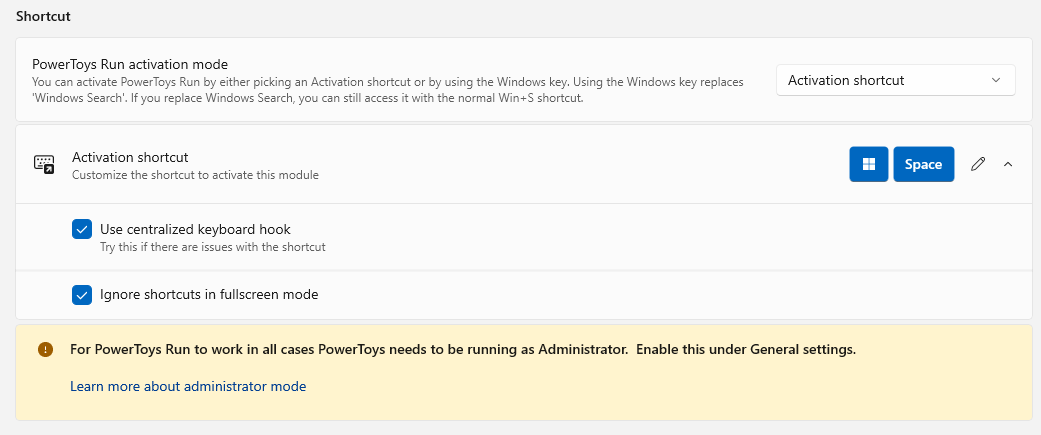This screenshot has width=1041, height=435.
Task: Open the Learn more about administrator mode link
Action: (x=188, y=386)
